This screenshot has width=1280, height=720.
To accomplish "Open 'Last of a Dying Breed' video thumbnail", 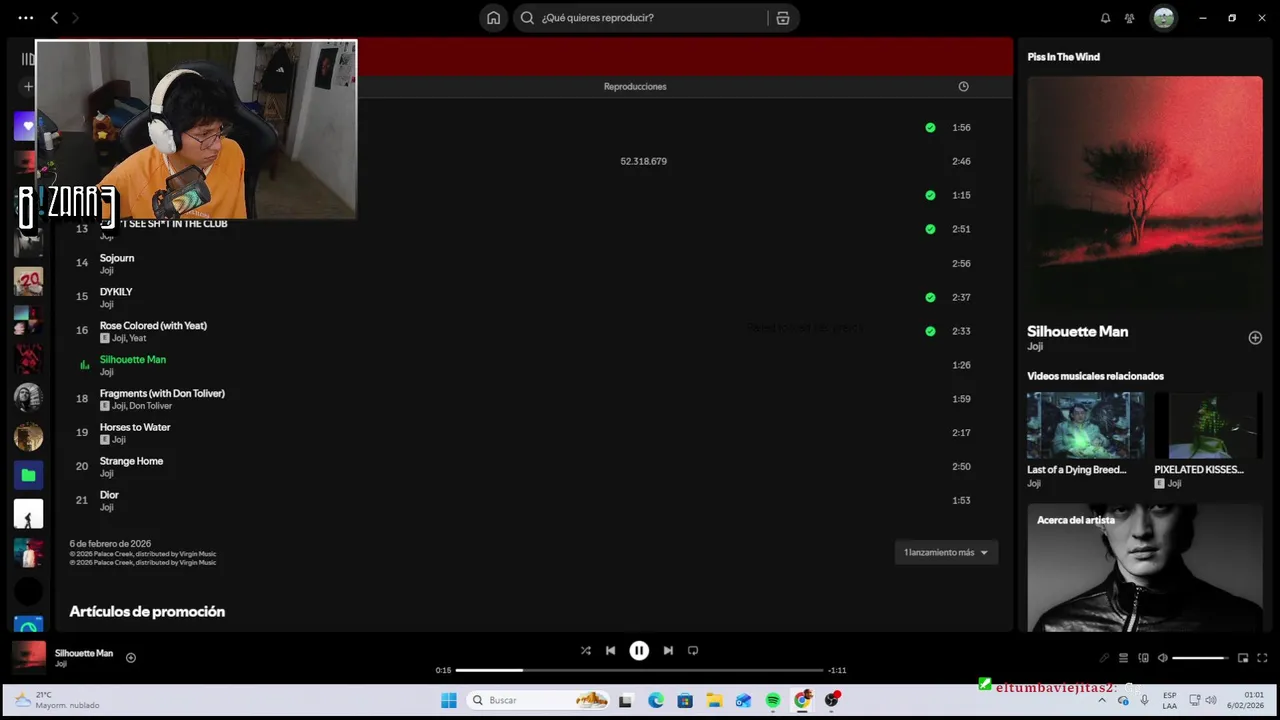I will (1085, 425).
